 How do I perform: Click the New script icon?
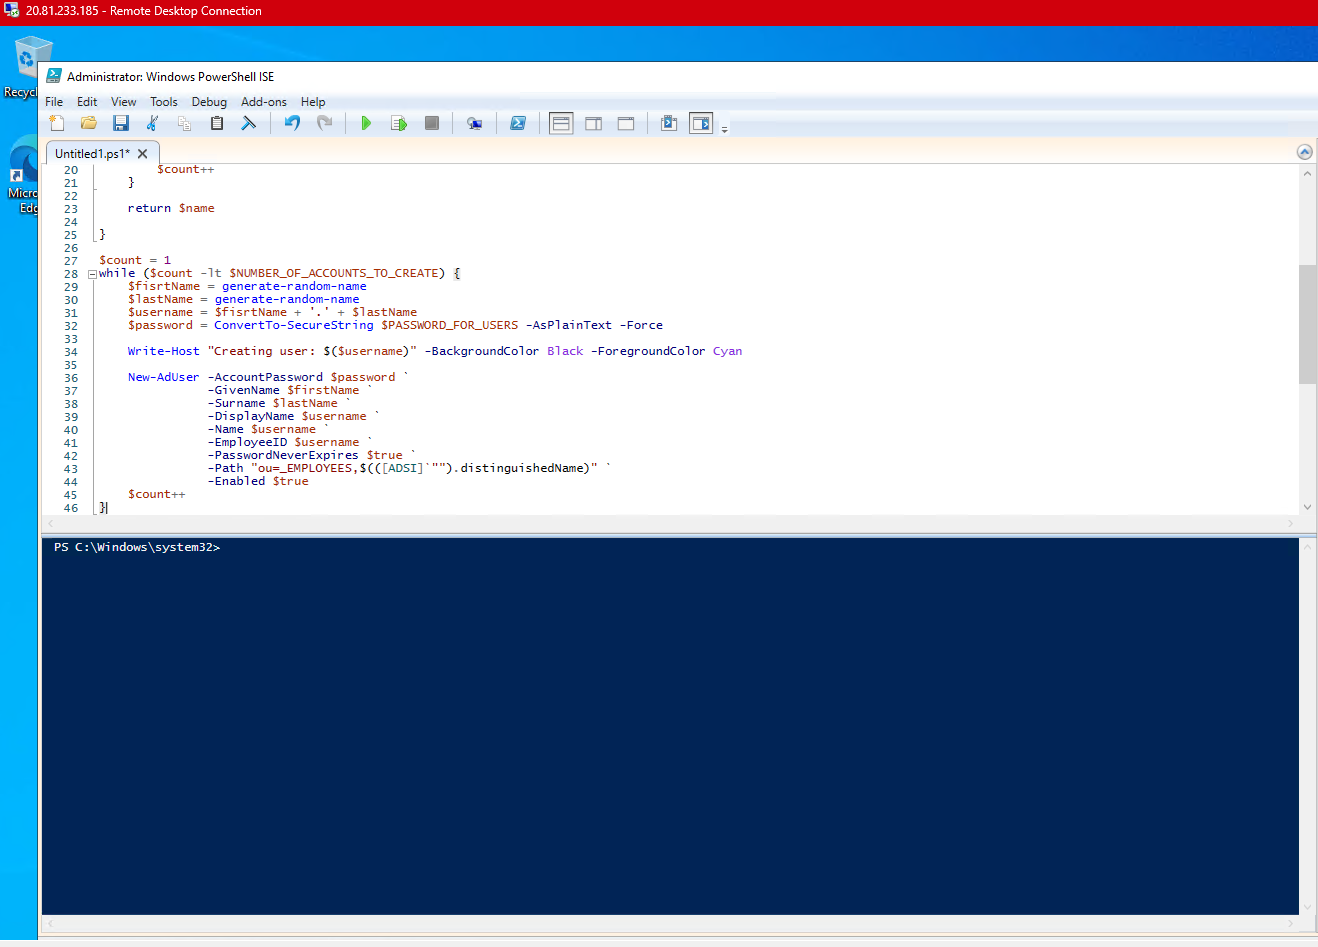click(57, 123)
